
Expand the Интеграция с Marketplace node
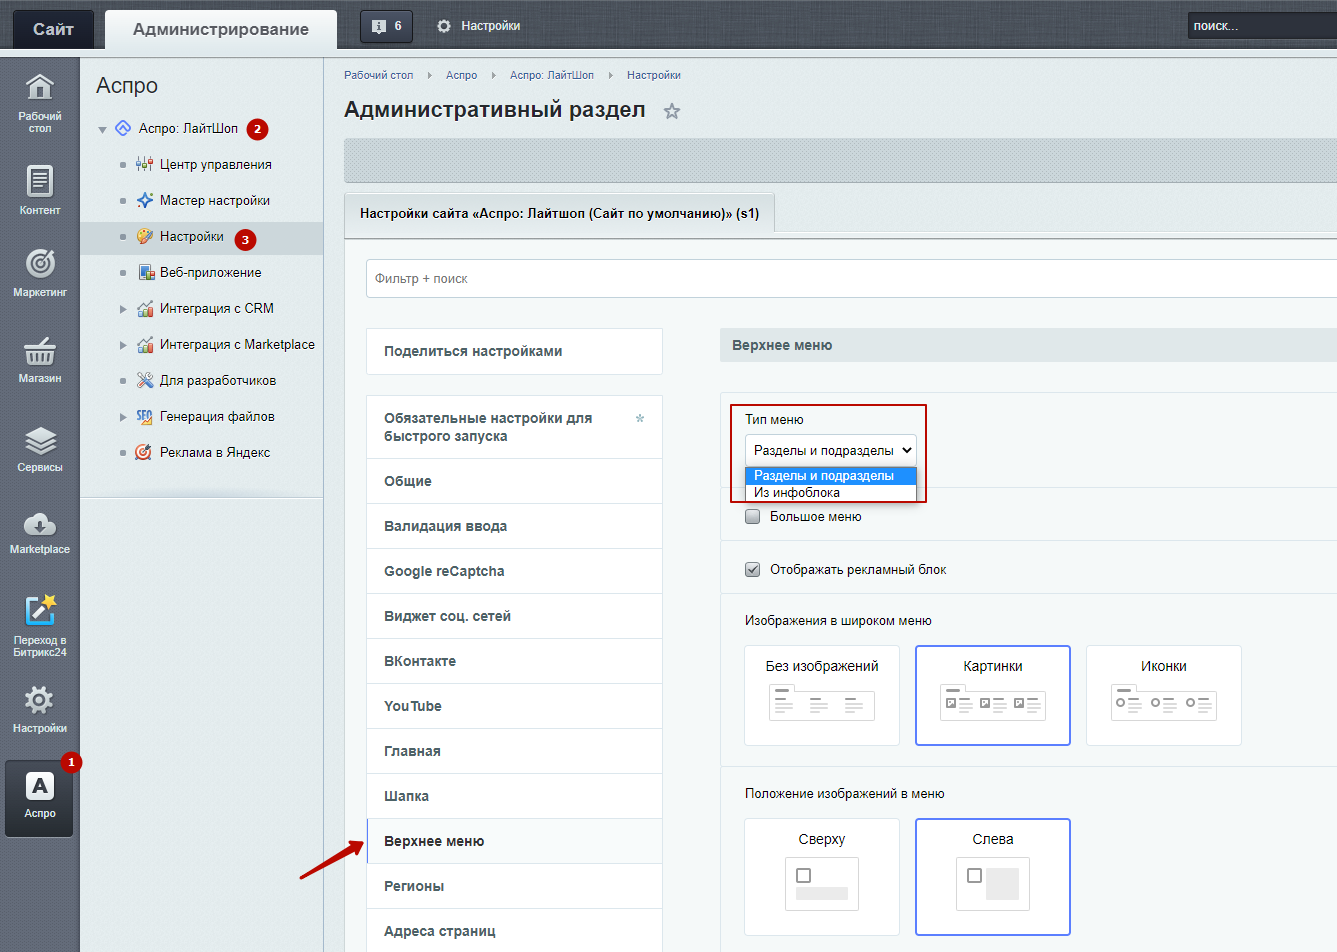tap(123, 345)
